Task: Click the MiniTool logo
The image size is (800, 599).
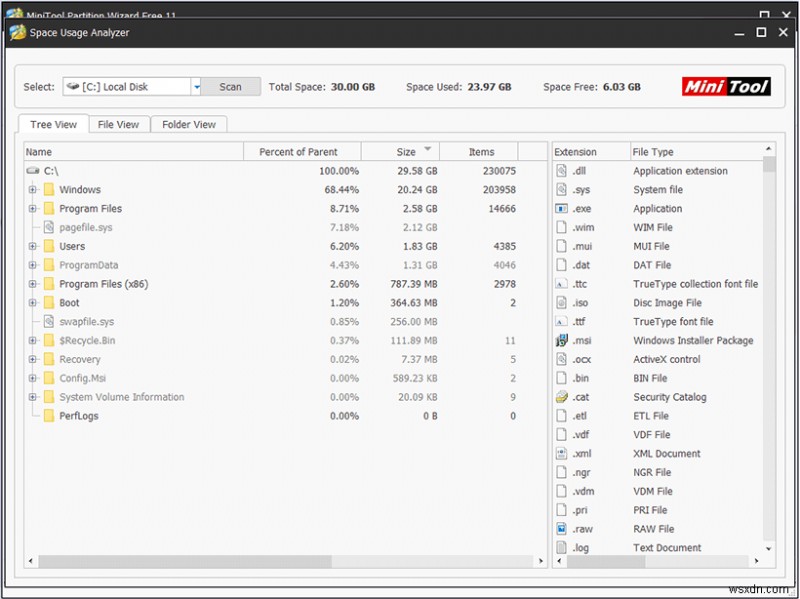Action: 726,87
